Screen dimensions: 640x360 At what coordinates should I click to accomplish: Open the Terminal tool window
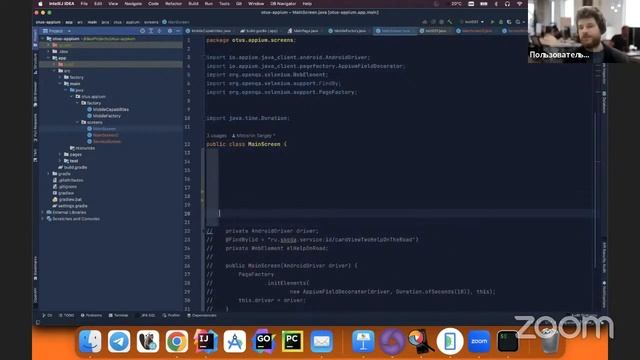[119, 316]
